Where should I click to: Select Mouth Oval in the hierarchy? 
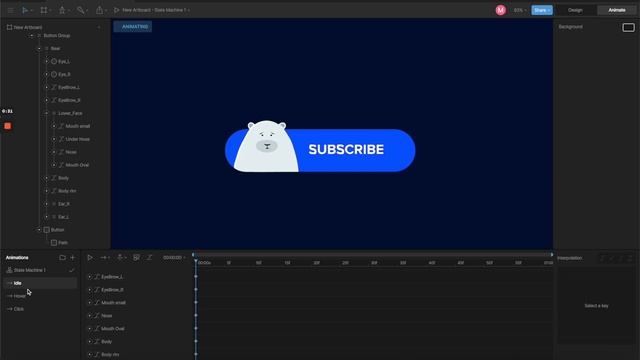tap(77, 165)
